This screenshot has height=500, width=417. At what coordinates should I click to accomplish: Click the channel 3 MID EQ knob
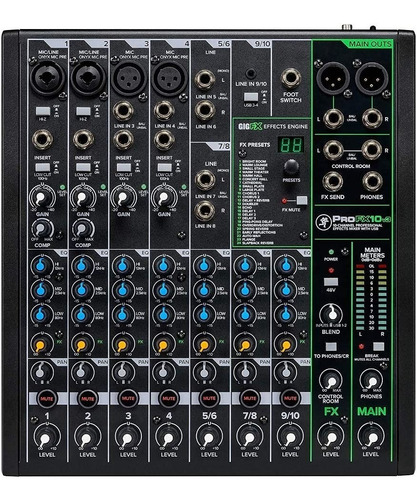coord(122,290)
